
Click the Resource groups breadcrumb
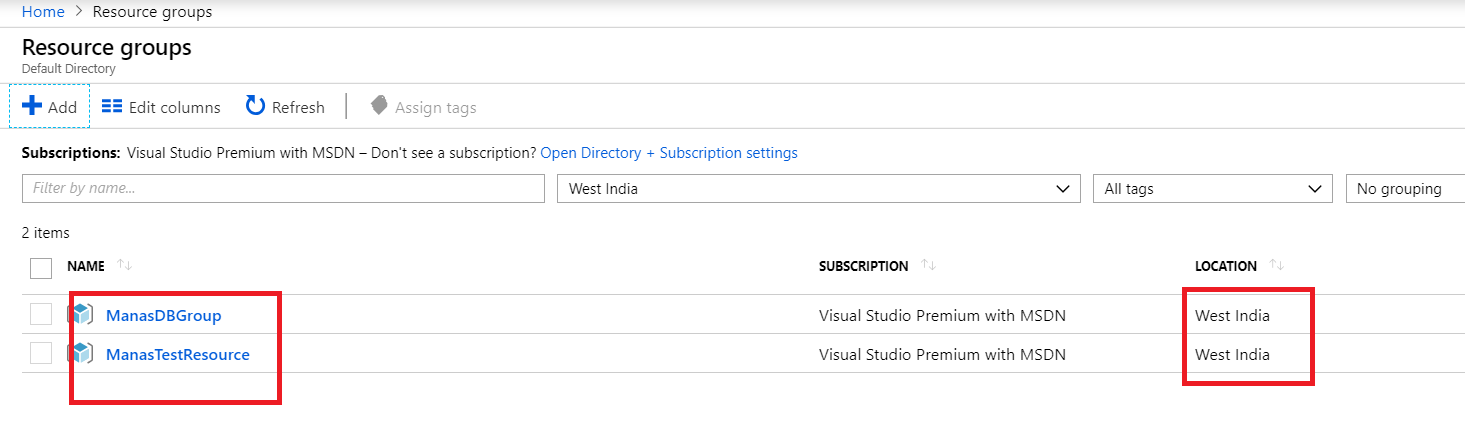(x=152, y=12)
